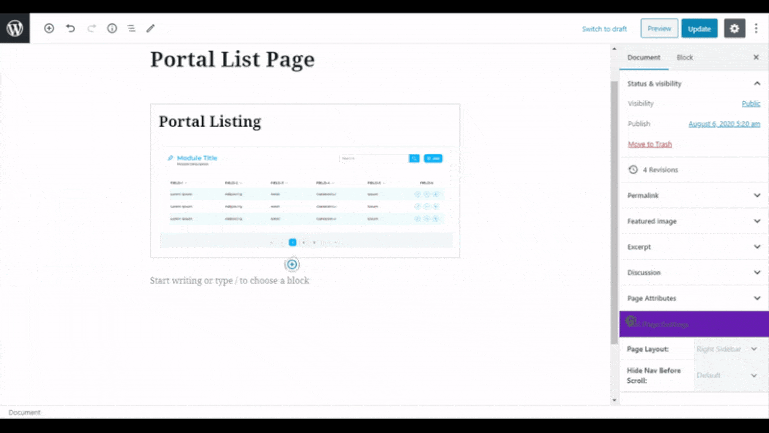Screen dimensions: 769x433
Task: Collapse the Status & visibility section
Action: click(x=757, y=84)
